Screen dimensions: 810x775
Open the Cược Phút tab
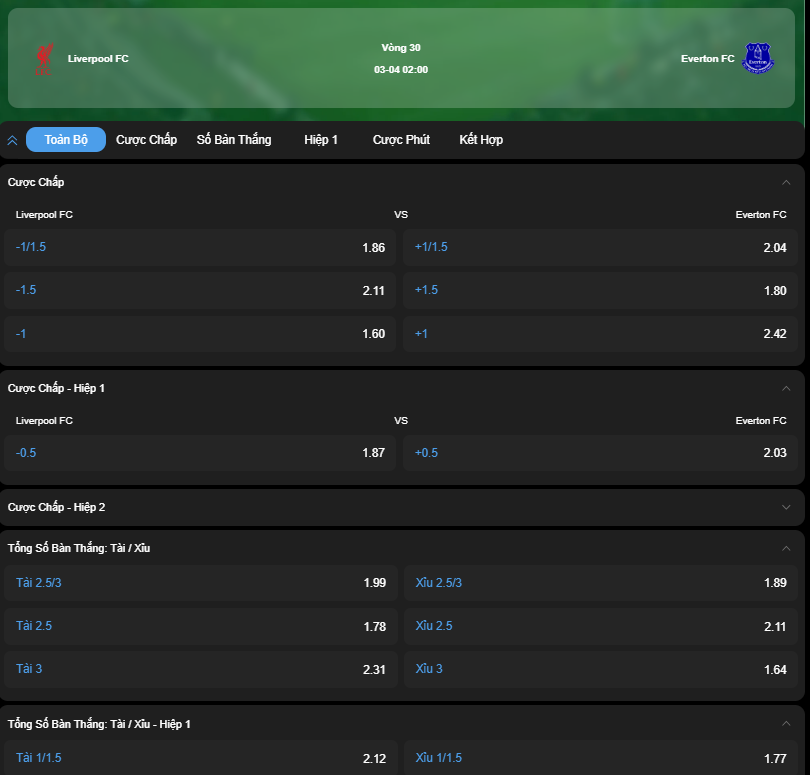tap(401, 140)
